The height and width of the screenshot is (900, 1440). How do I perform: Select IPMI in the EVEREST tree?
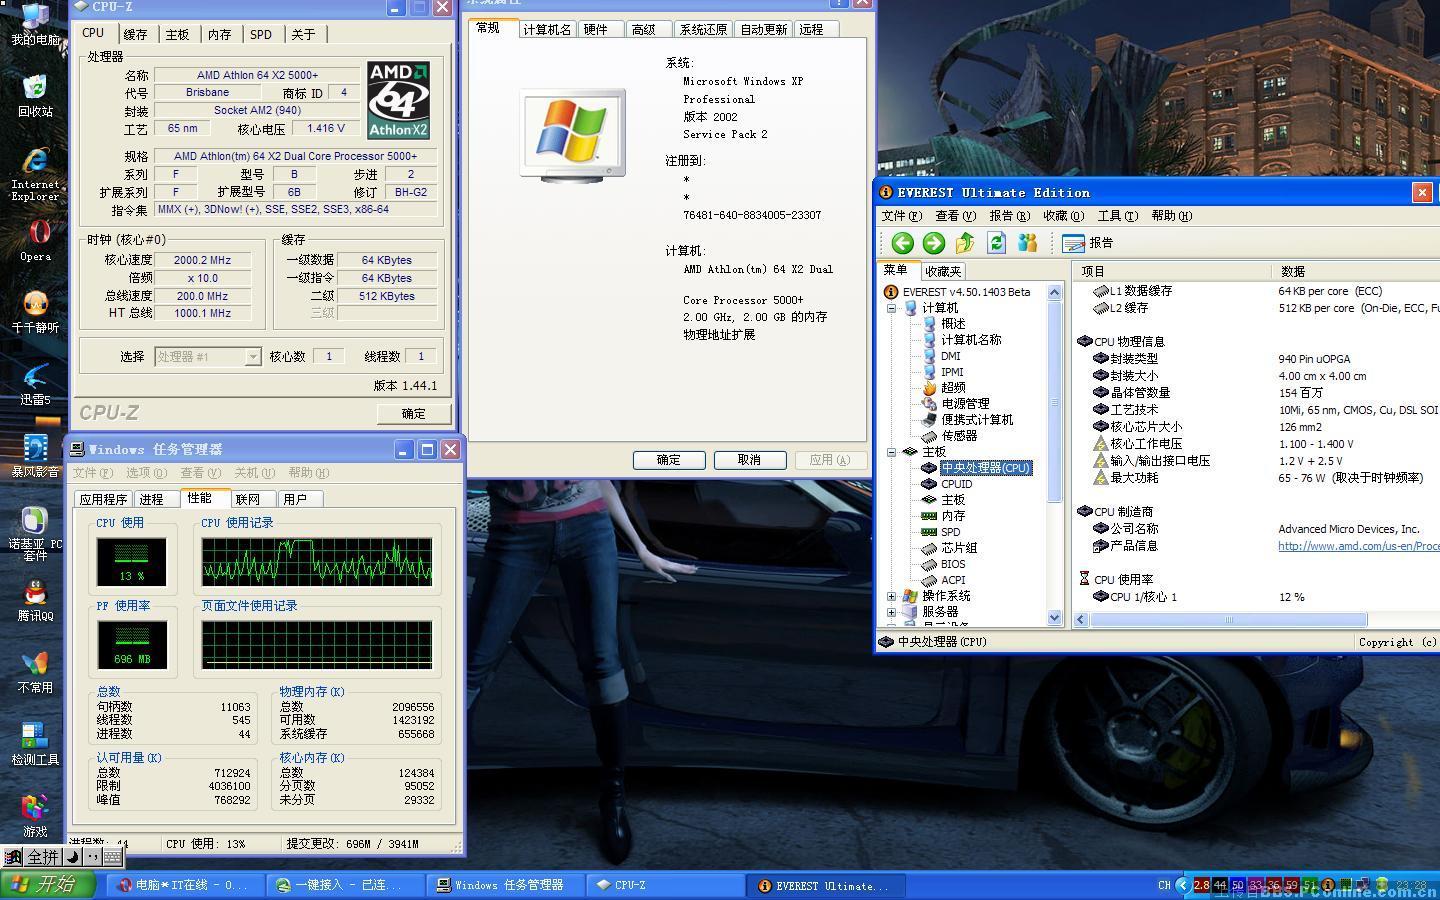click(x=952, y=372)
